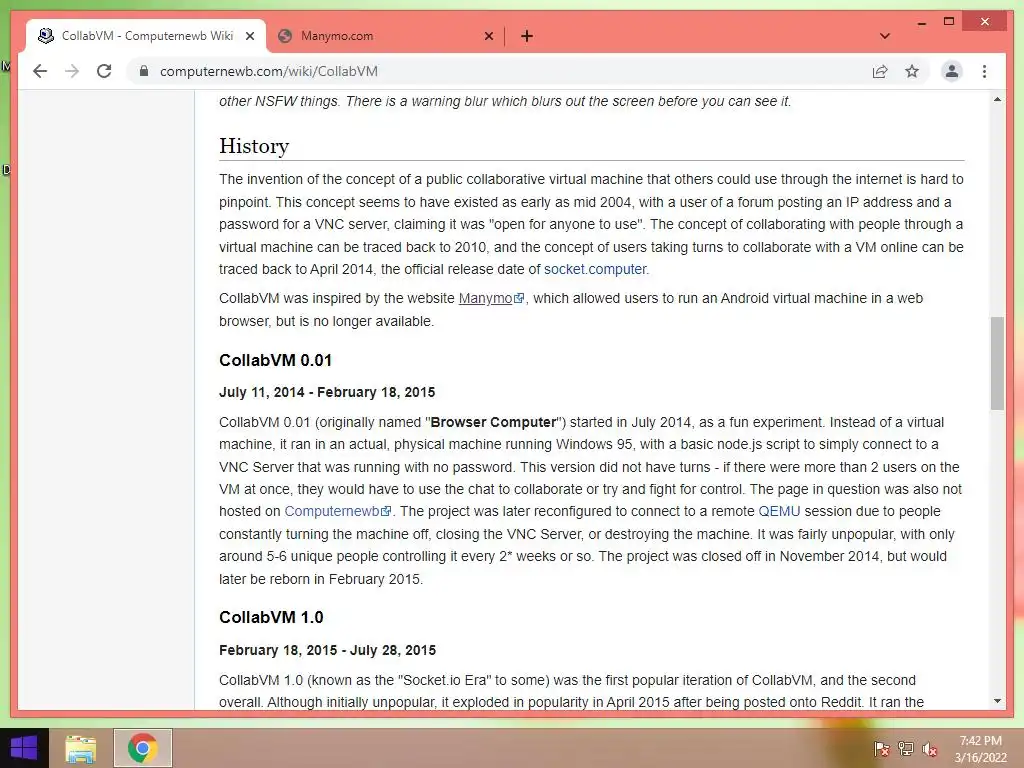Click the network tray icon
This screenshot has height=768, width=1024.
(905, 748)
